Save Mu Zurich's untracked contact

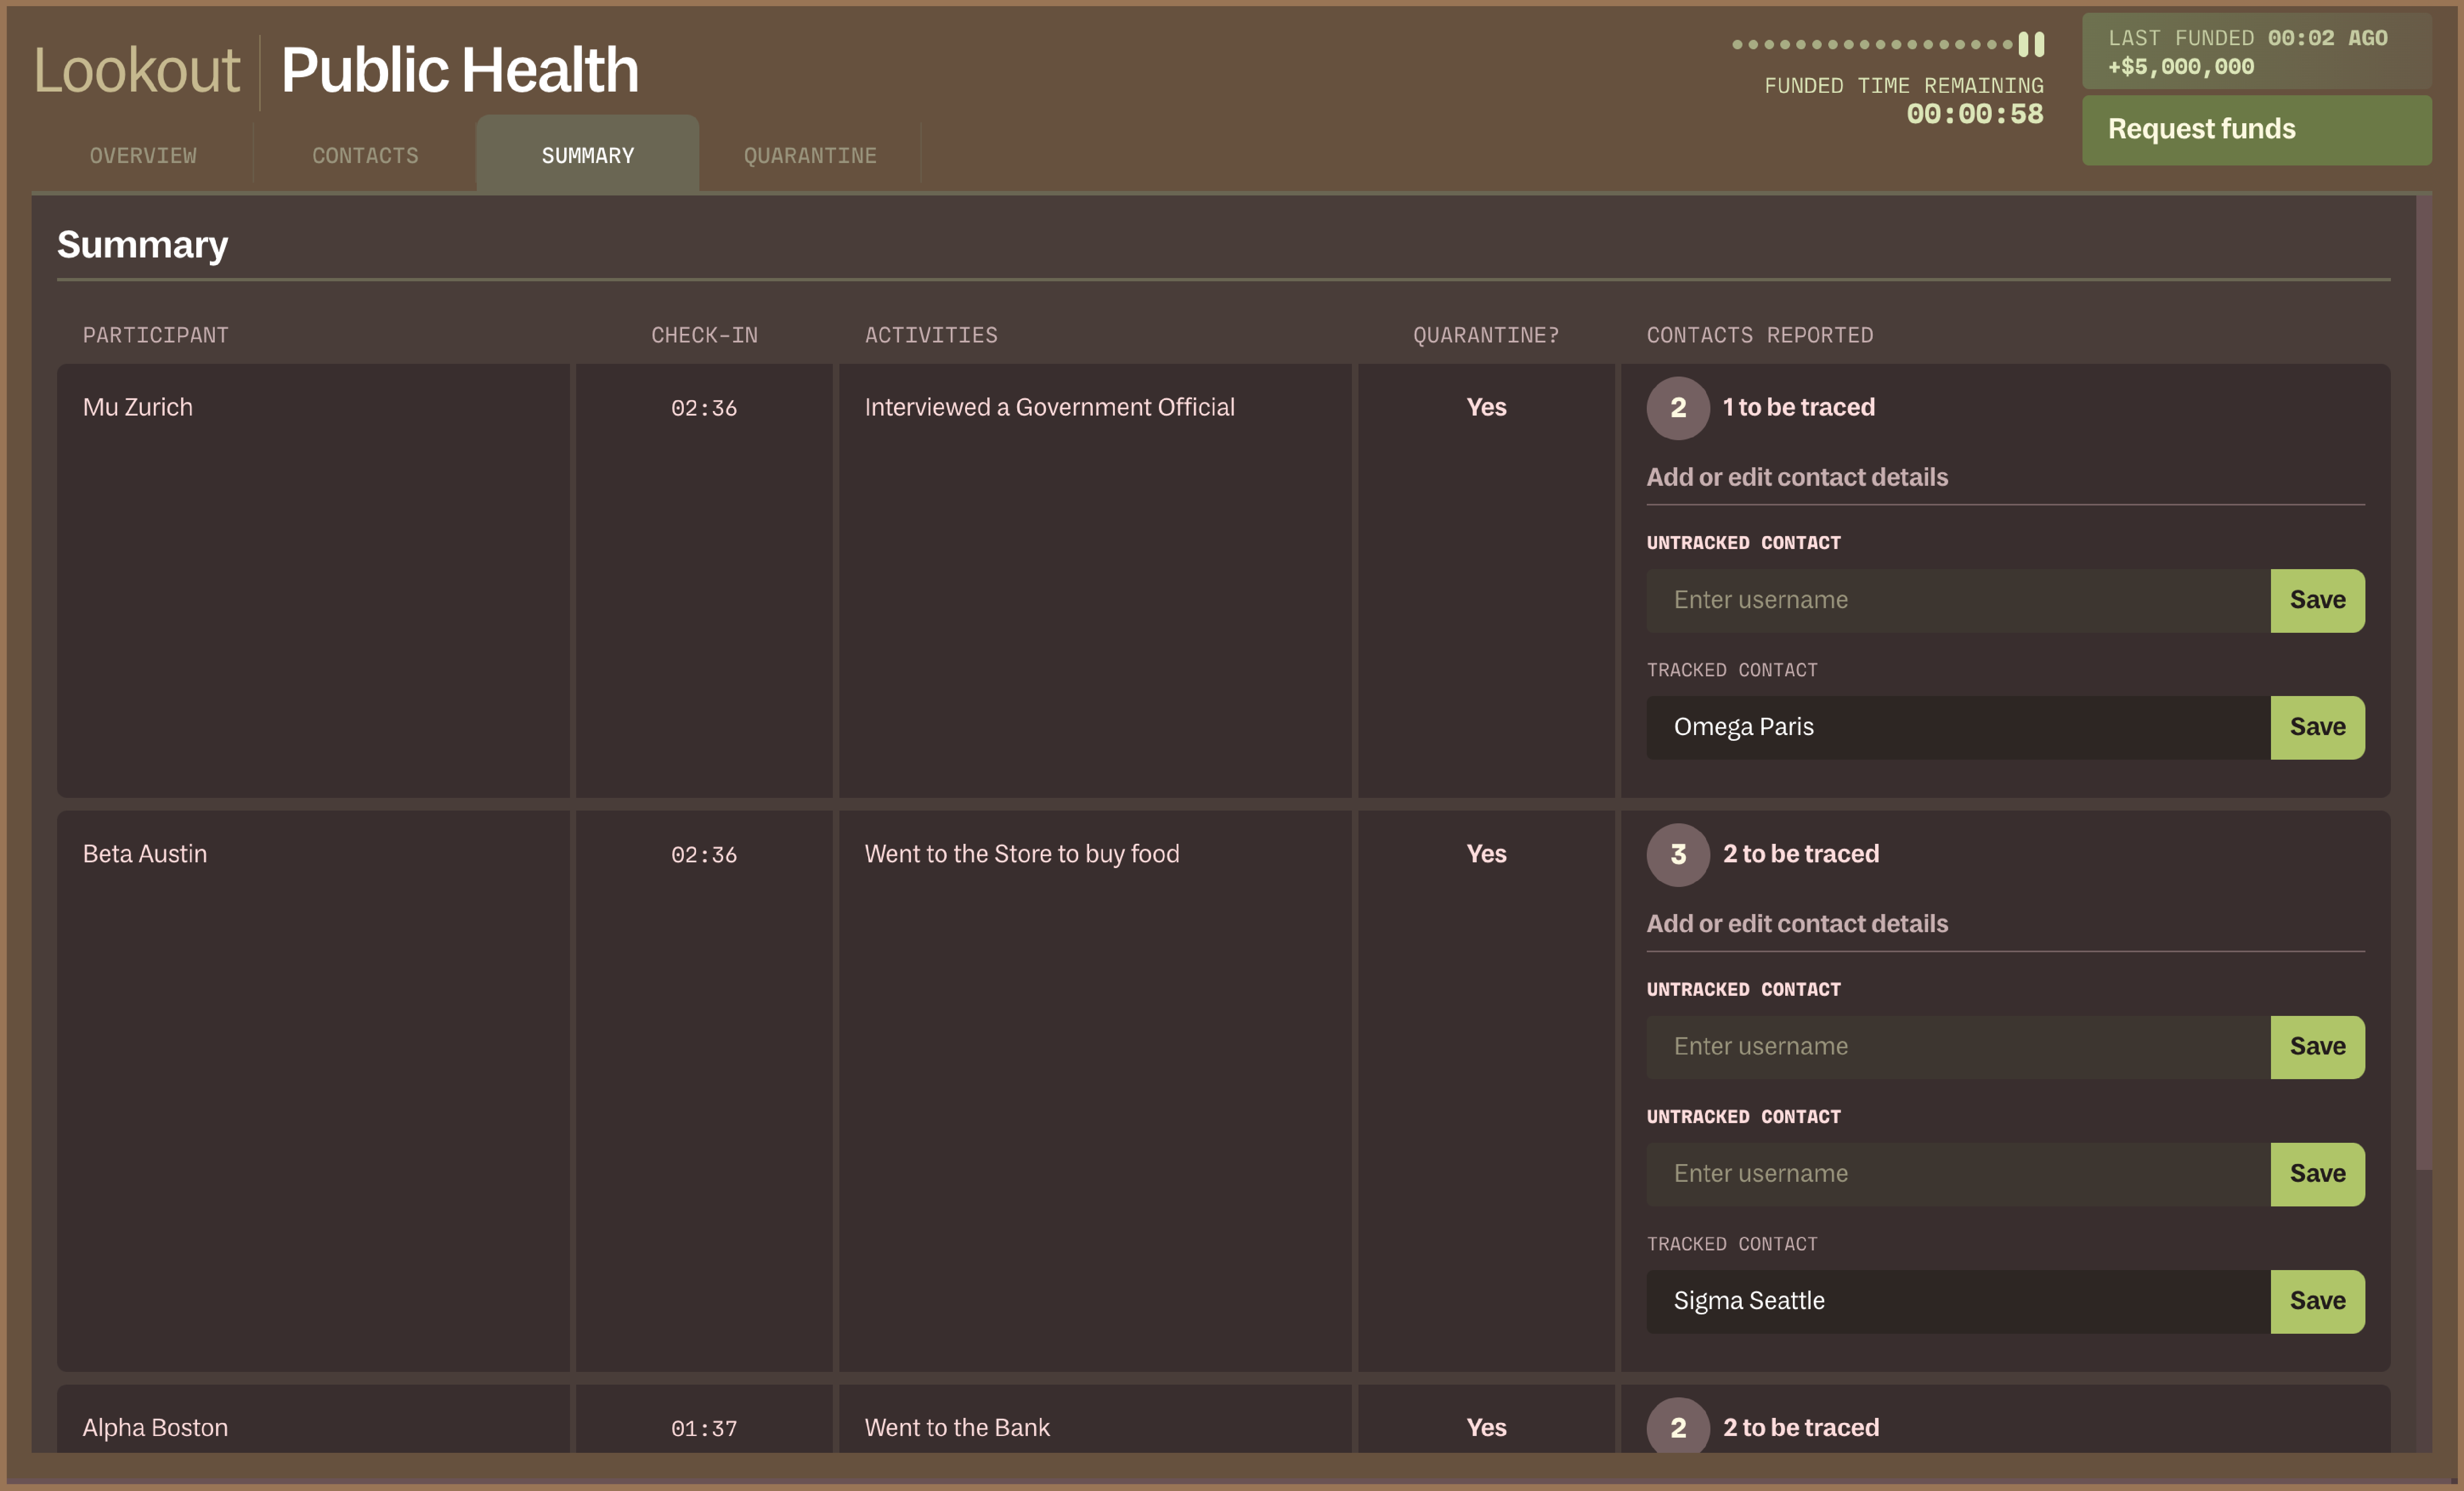(2317, 601)
